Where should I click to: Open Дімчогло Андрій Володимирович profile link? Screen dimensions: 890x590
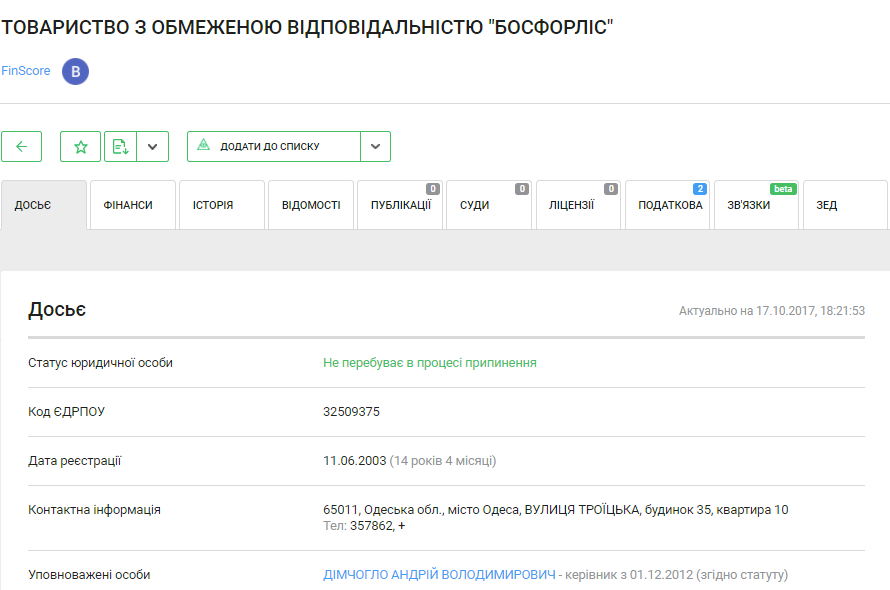click(x=439, y=575)
